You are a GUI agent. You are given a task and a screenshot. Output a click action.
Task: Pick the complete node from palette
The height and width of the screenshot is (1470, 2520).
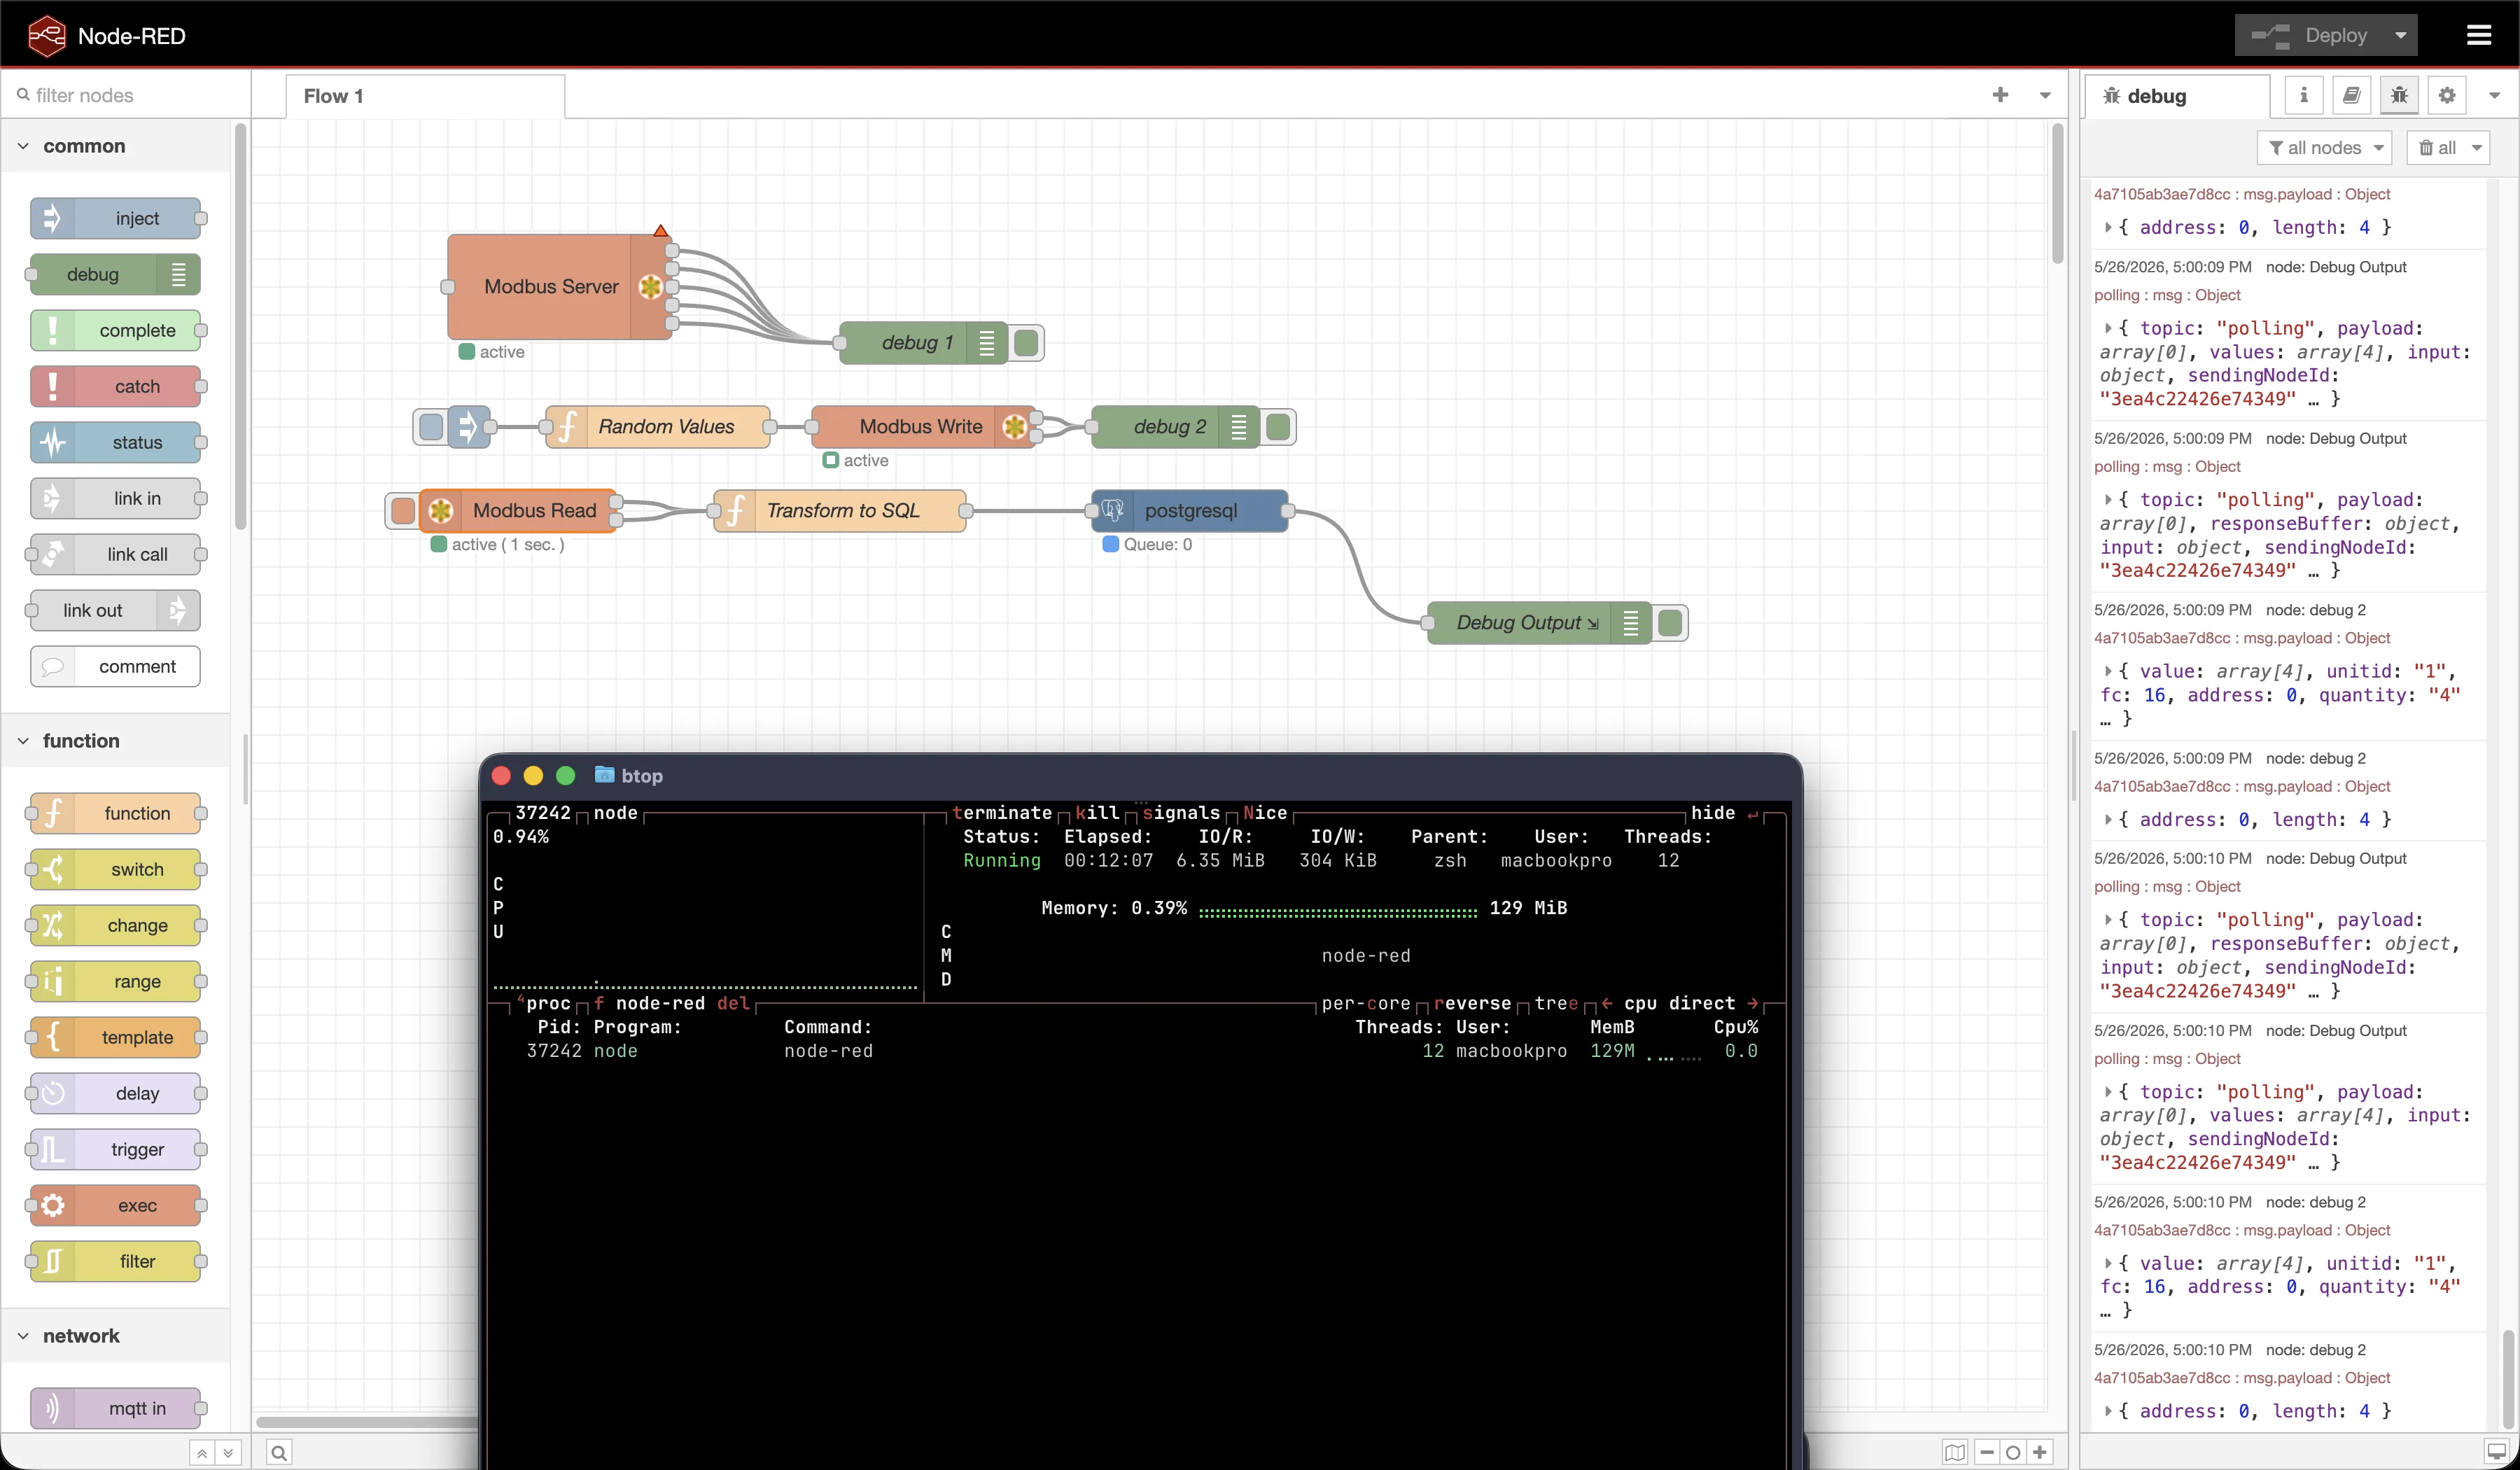click(x=115, y=330)
